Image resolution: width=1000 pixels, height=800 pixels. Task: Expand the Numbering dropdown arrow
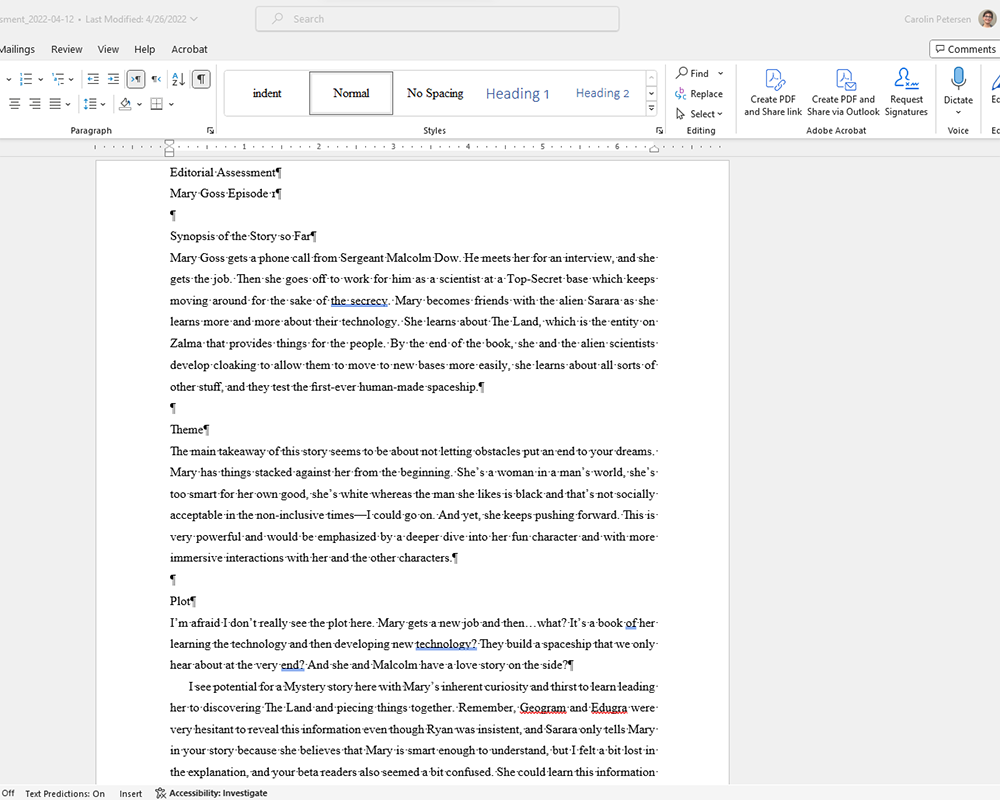[x=40, y=80]
